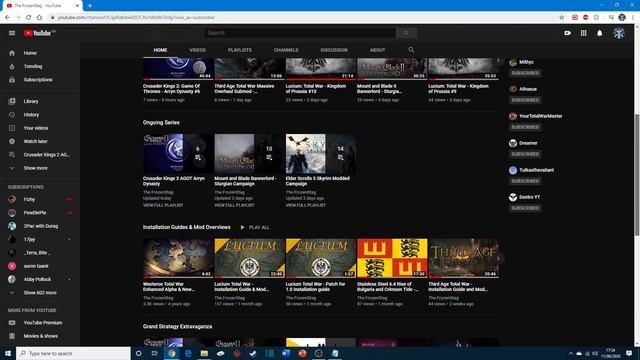Toggle SUBSCRIBED button for Destro YT
640x360 pixels.
[525, 208]
